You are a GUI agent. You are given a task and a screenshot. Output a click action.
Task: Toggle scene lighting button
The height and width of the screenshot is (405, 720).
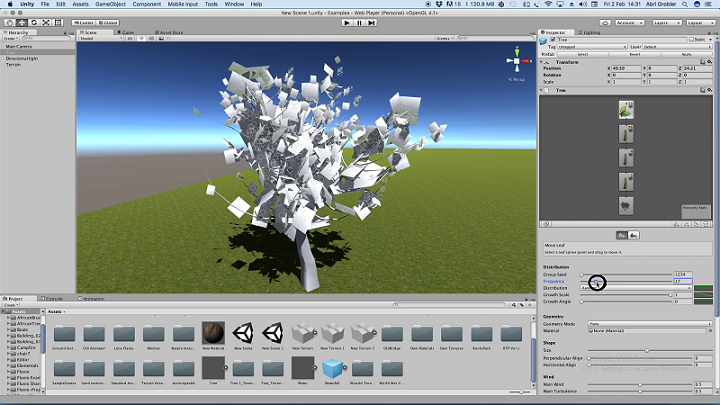pos(141,39)
